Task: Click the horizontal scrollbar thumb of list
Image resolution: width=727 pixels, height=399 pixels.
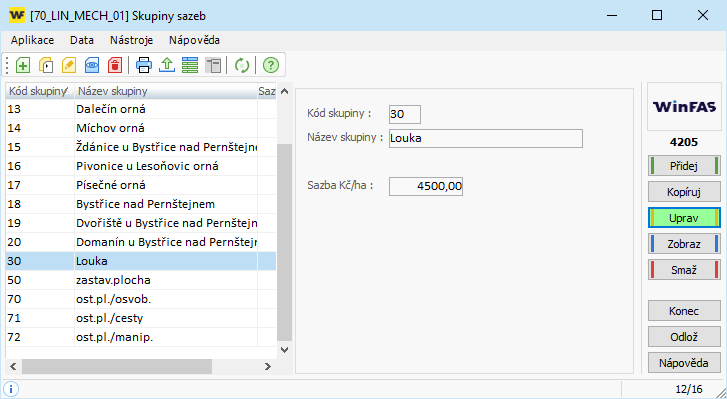Action: 117,367
